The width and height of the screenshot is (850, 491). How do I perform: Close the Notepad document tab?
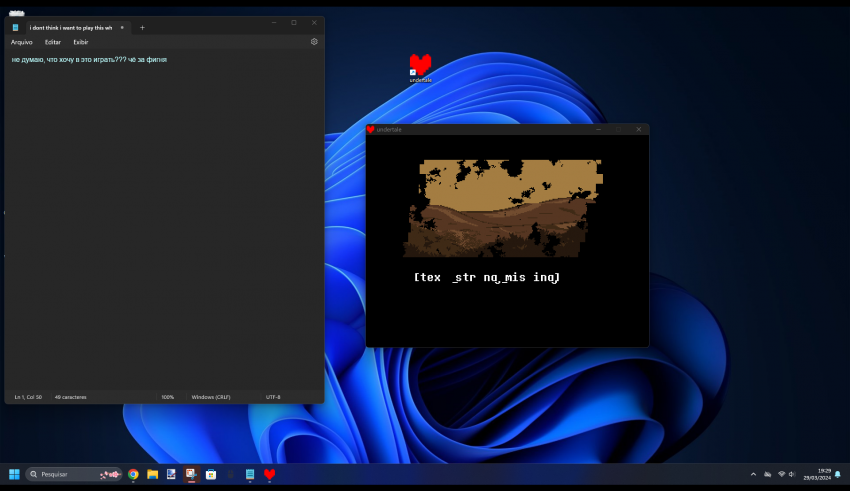point(122,28)
